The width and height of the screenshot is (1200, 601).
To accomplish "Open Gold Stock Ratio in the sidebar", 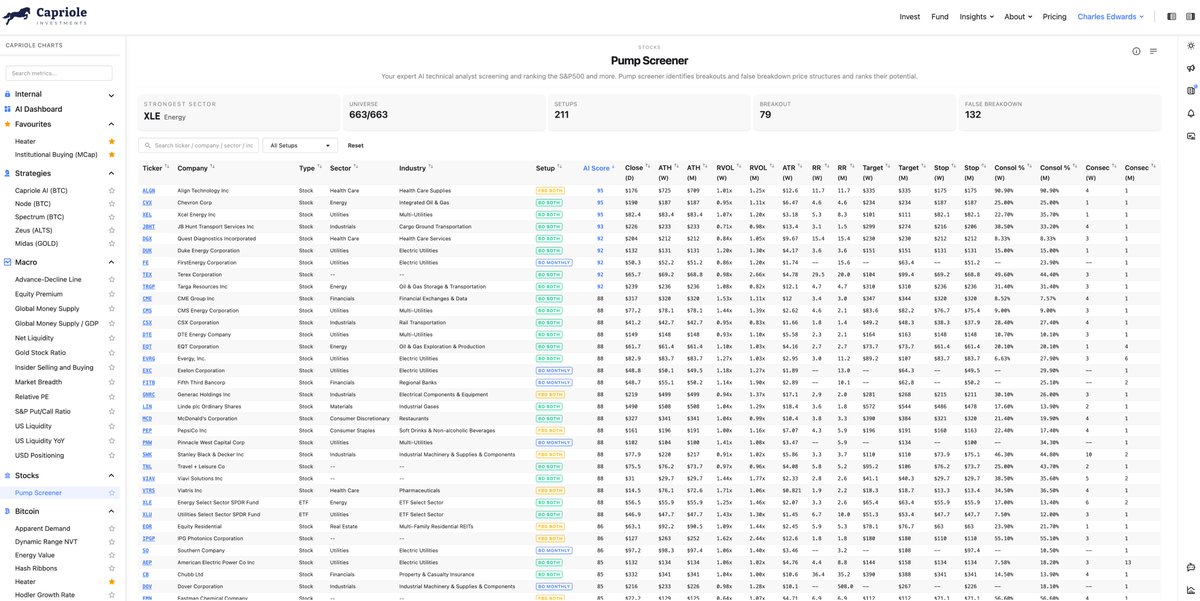I will (40, 352).
